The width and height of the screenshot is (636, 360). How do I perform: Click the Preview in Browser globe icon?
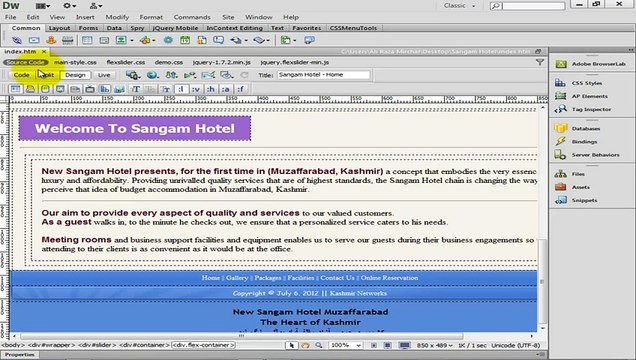click(x=152, y=75)
